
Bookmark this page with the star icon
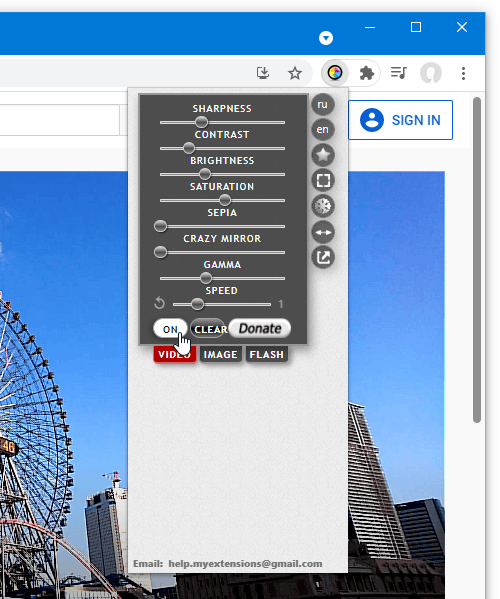tap(294, 73)
